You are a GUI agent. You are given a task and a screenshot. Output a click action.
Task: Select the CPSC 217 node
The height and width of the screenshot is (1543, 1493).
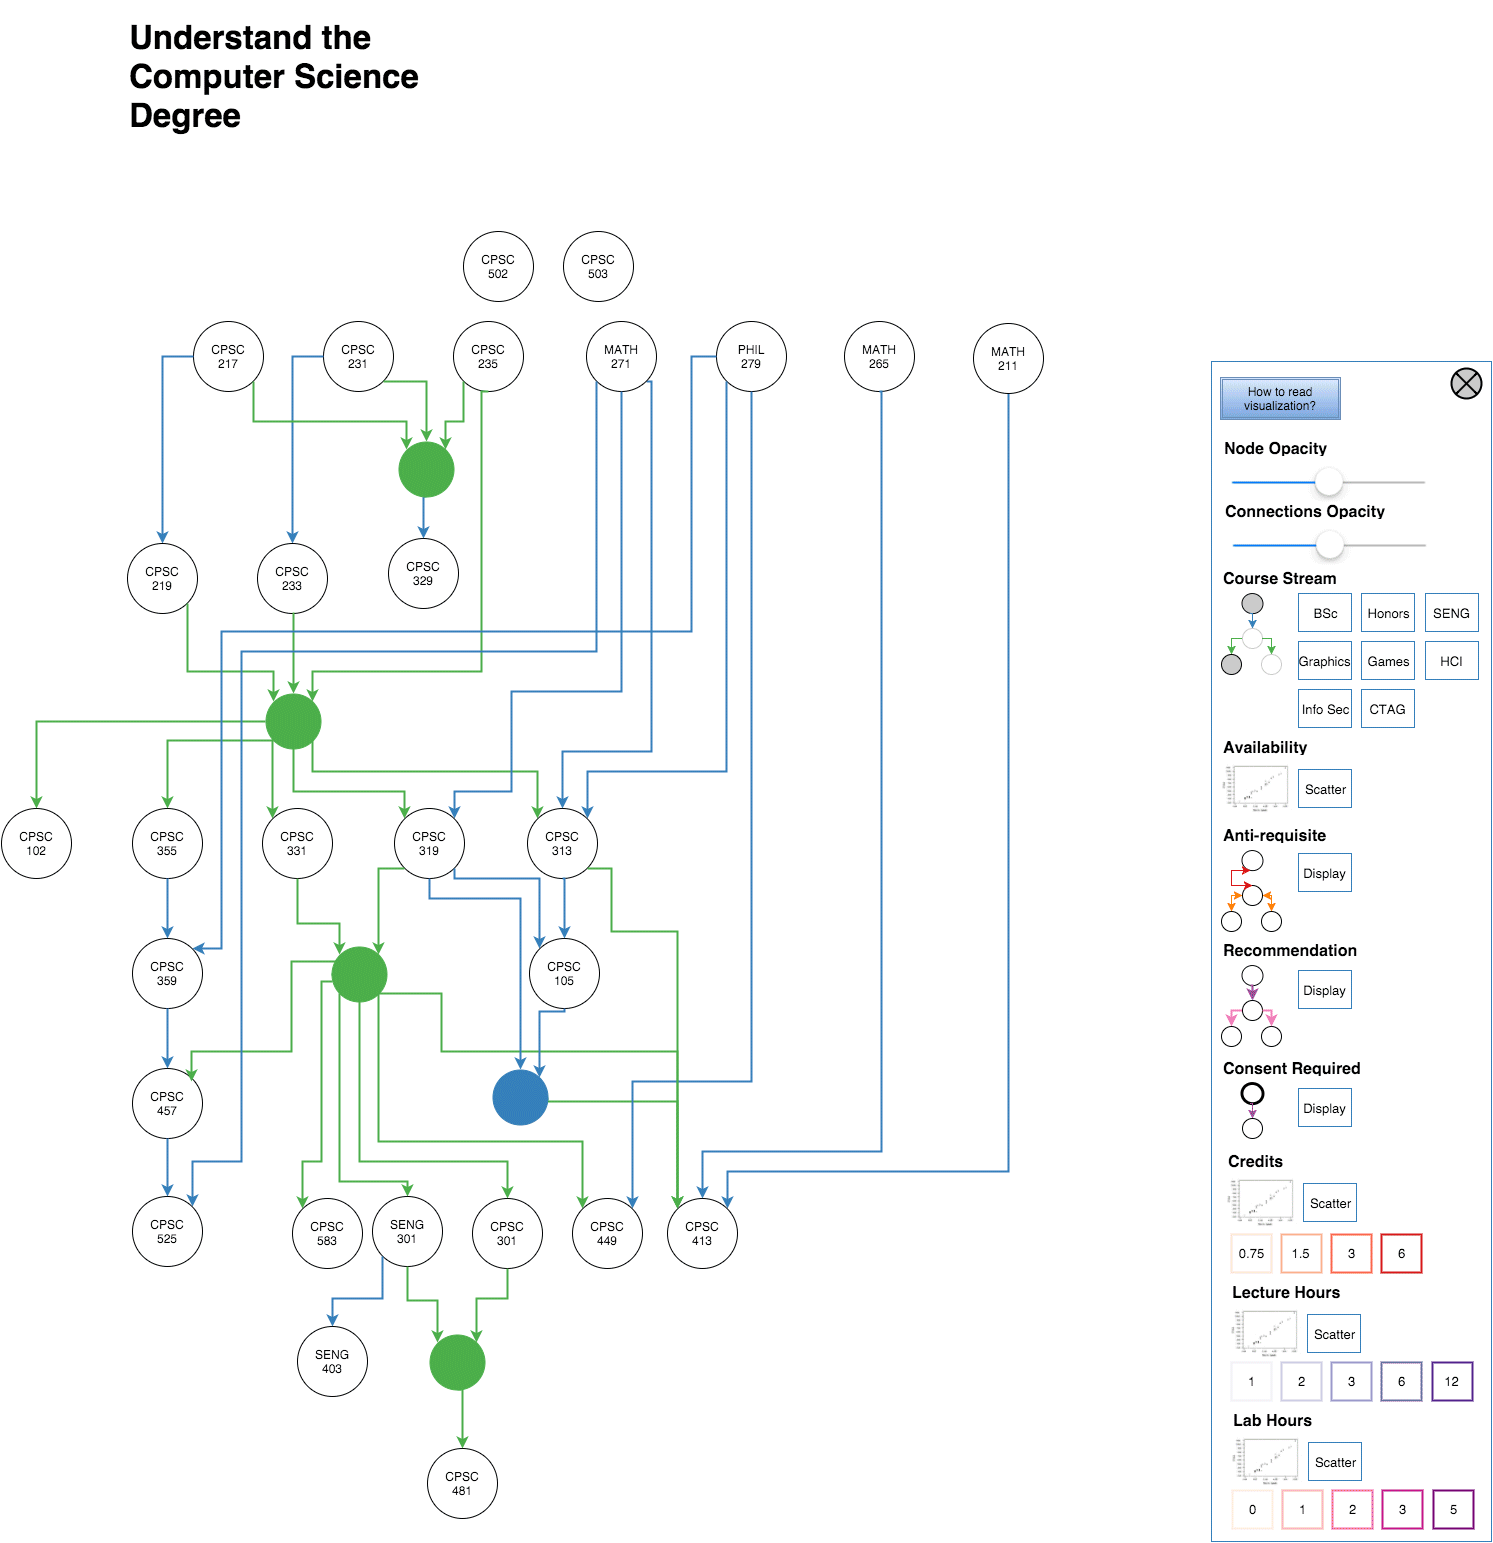(x=228, y=357)
